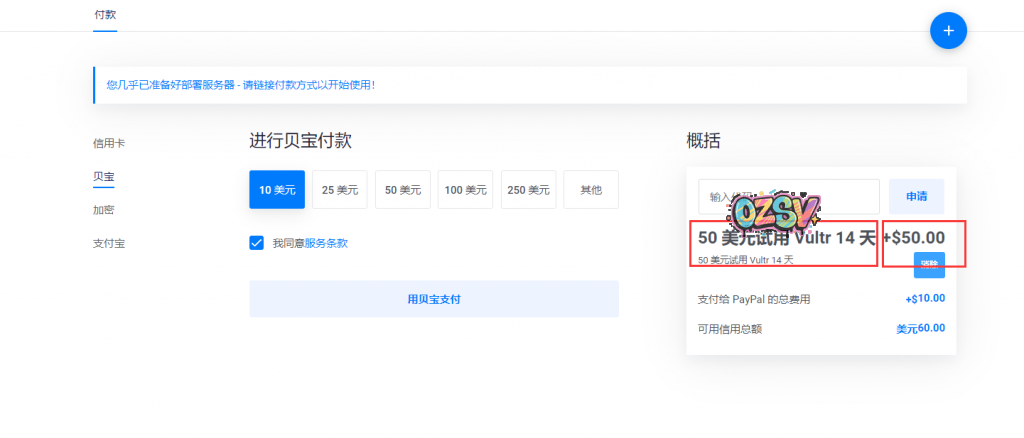Switch to 加密 payment method
Image resolution: width=1024 pixels, height=438 pixels.
coord(104,210)
